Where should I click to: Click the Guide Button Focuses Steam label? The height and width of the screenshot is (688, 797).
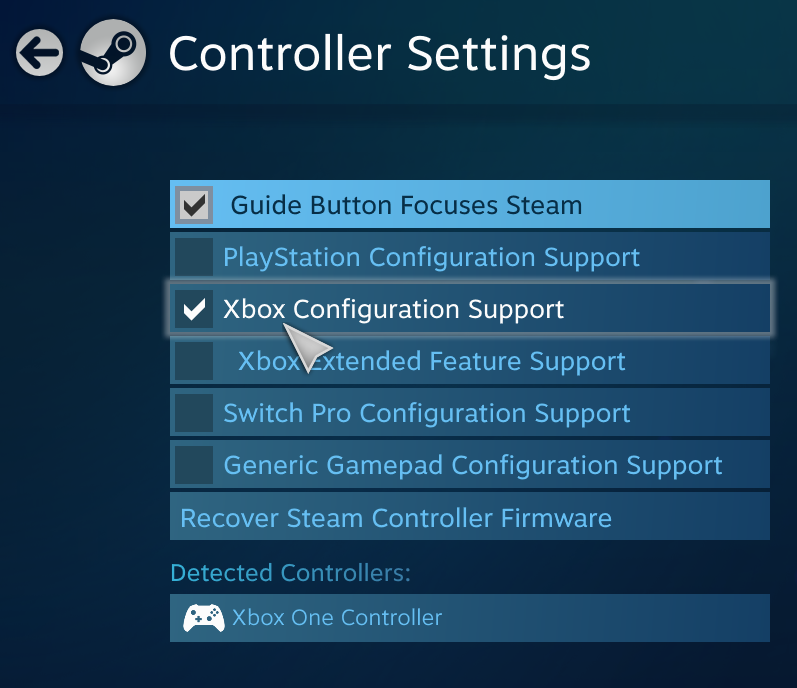click(x=406, y=206)
